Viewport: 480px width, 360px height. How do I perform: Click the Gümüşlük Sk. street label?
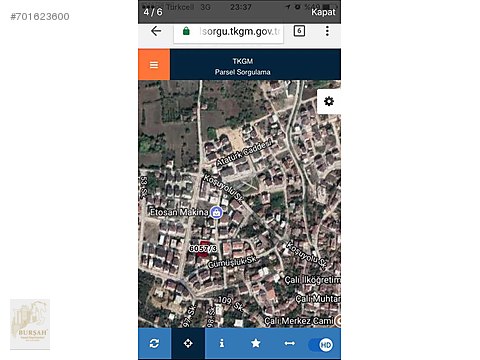(x=232, y=262)
